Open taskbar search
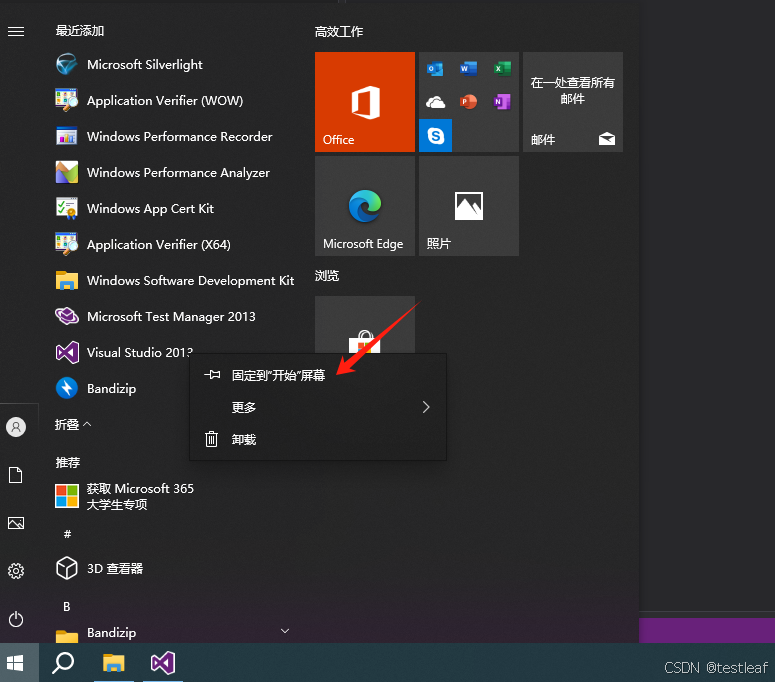The height and width of the screenshot is (682, 775). click(x=63, y=663)
